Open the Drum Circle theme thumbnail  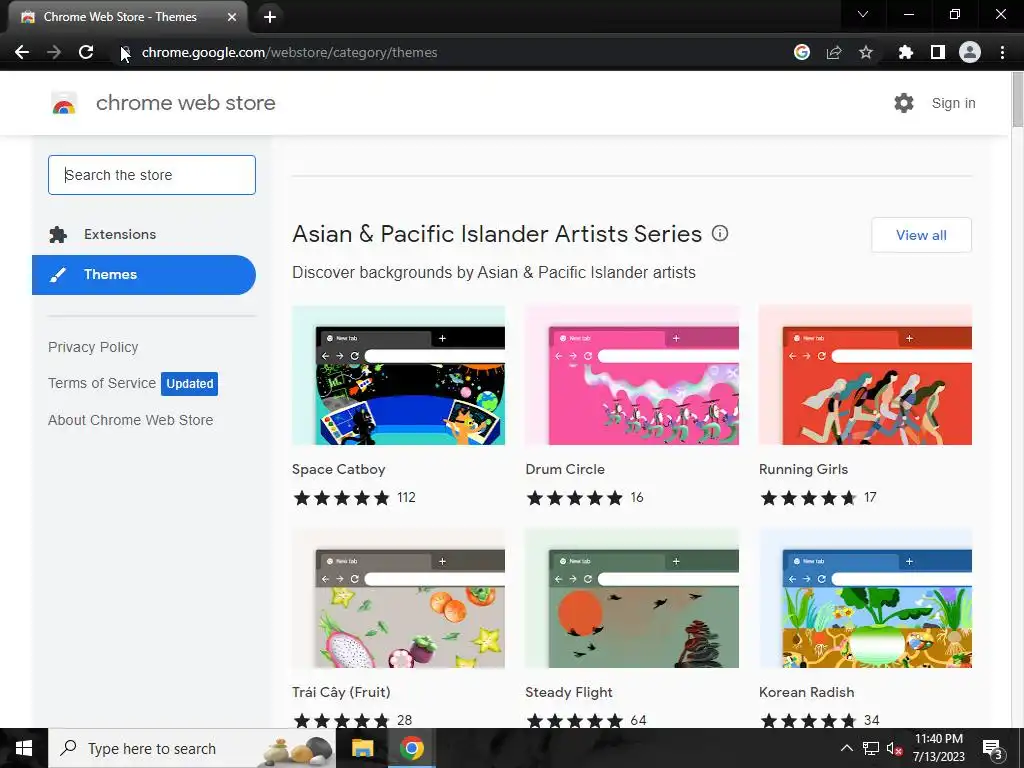[632, 376]
